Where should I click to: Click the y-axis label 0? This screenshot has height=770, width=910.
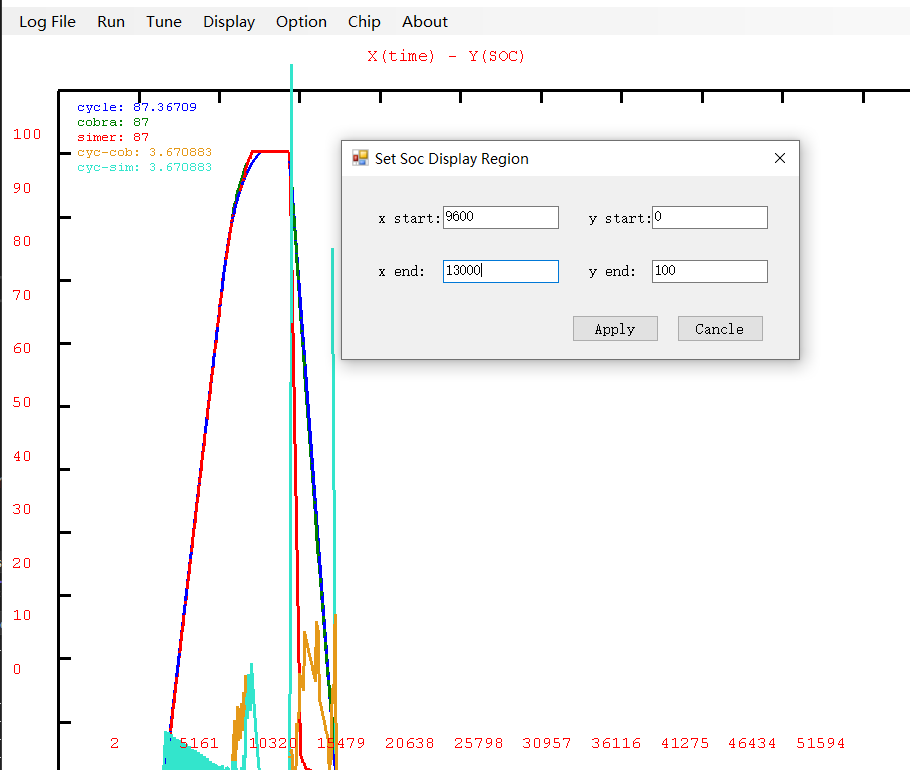tap(17, 669)
